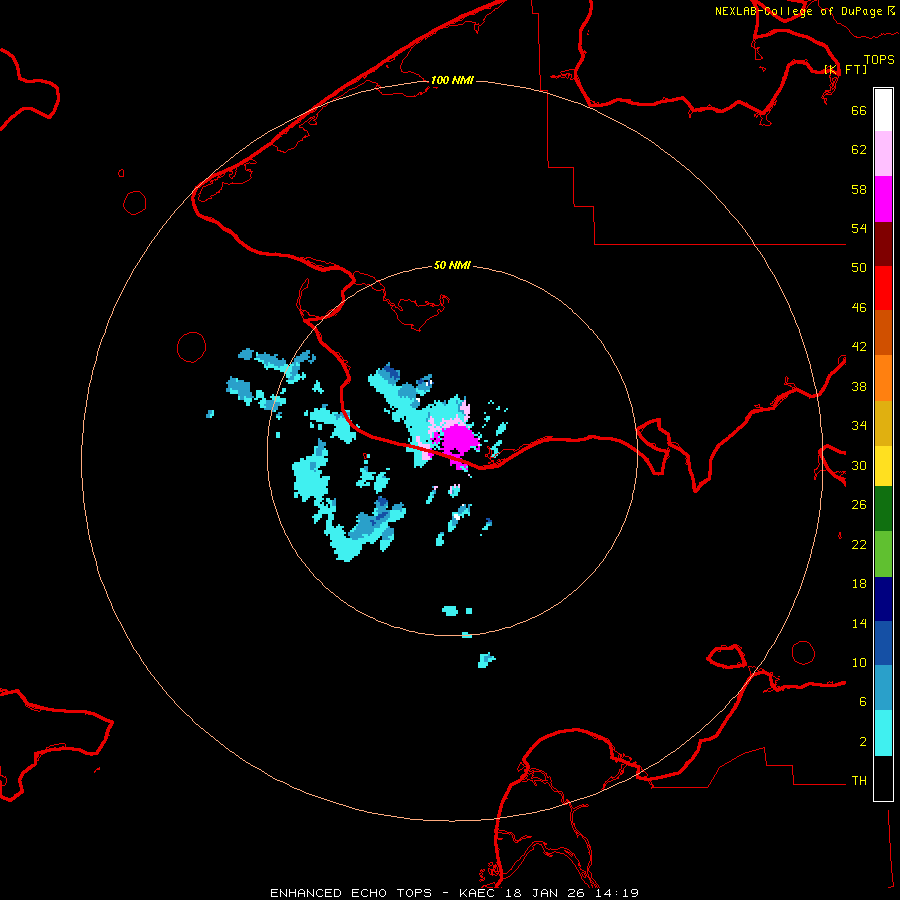Click the 38 value on the scale

click(859, 387)
